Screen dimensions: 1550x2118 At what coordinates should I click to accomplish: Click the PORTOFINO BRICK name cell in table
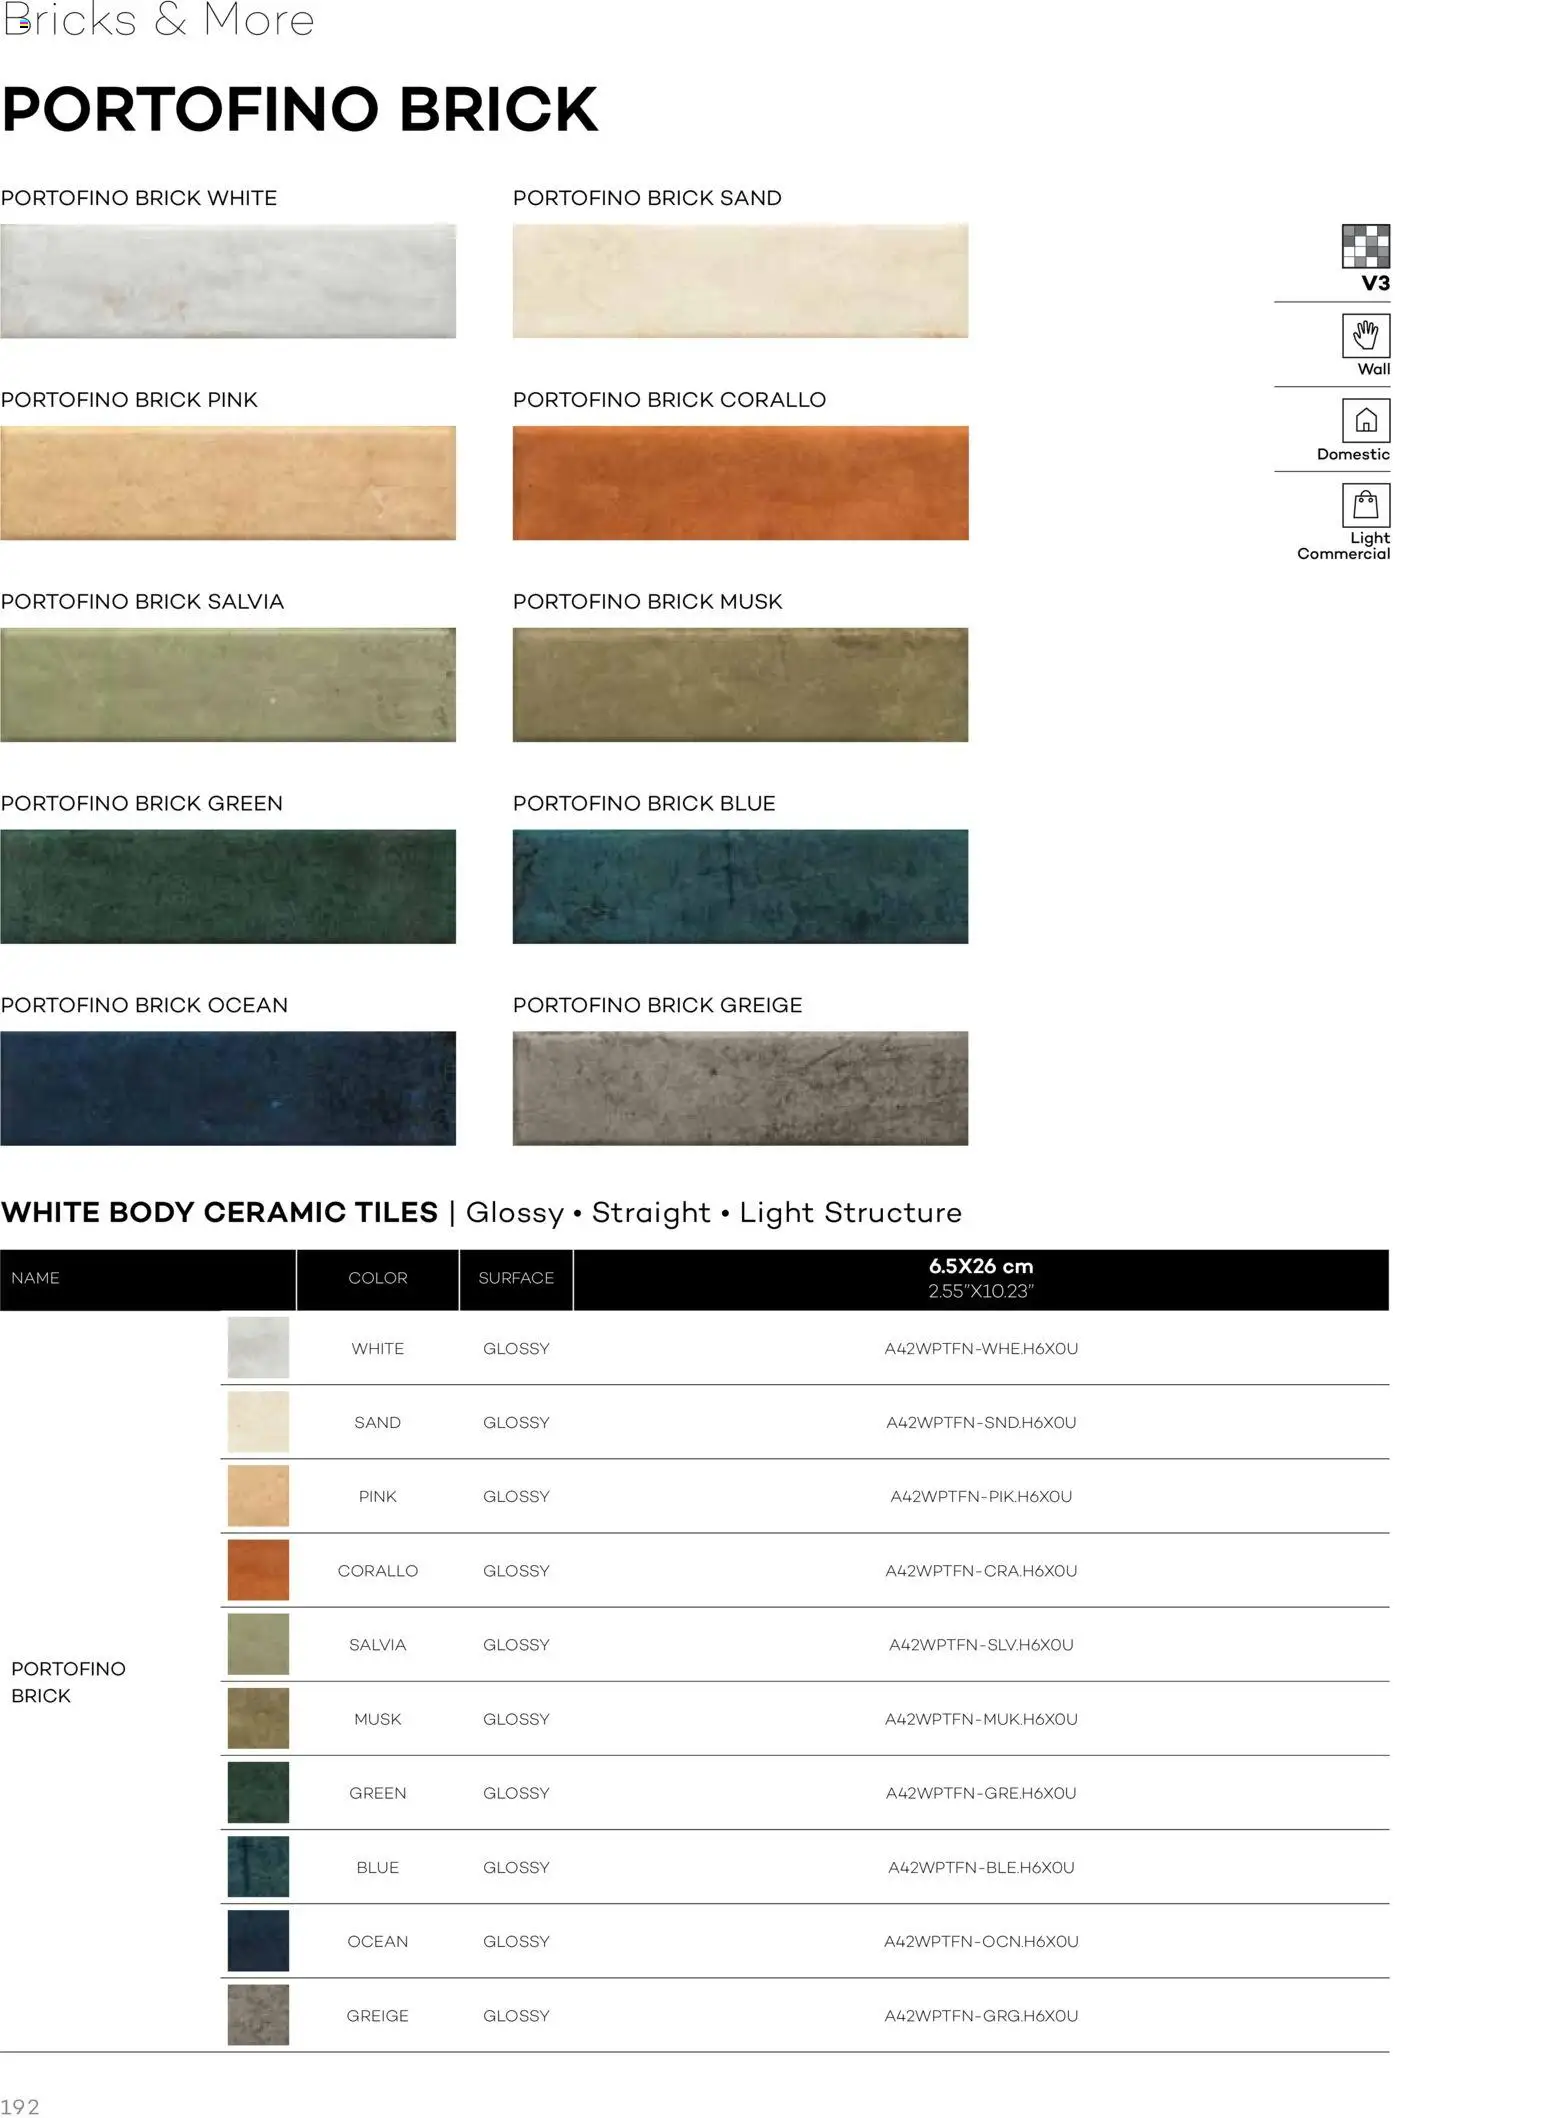[x=68, y=1682]
